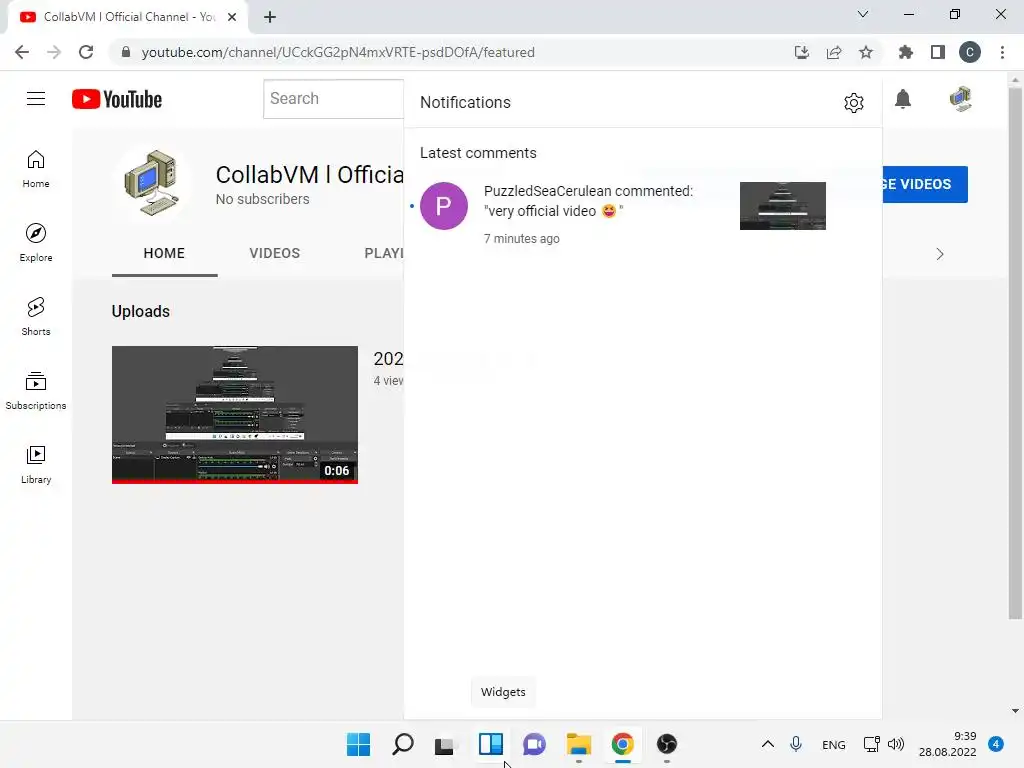Click the install app icon in address bar
The image size is (1024, 768).
tap(802, 52)
